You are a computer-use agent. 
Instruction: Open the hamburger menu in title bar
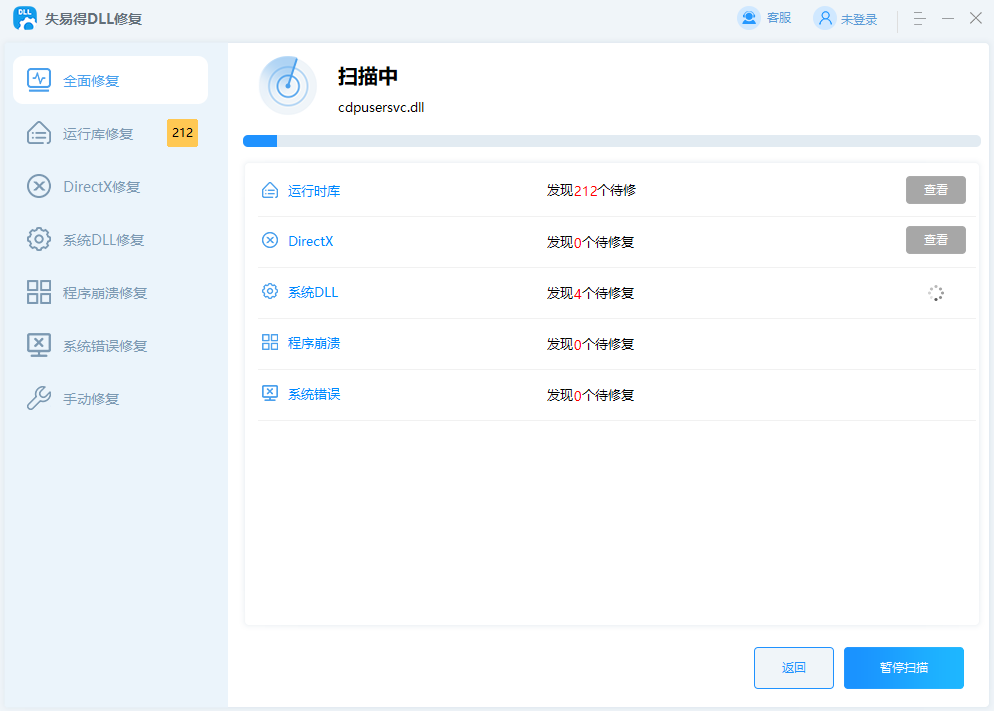(919, 18)
